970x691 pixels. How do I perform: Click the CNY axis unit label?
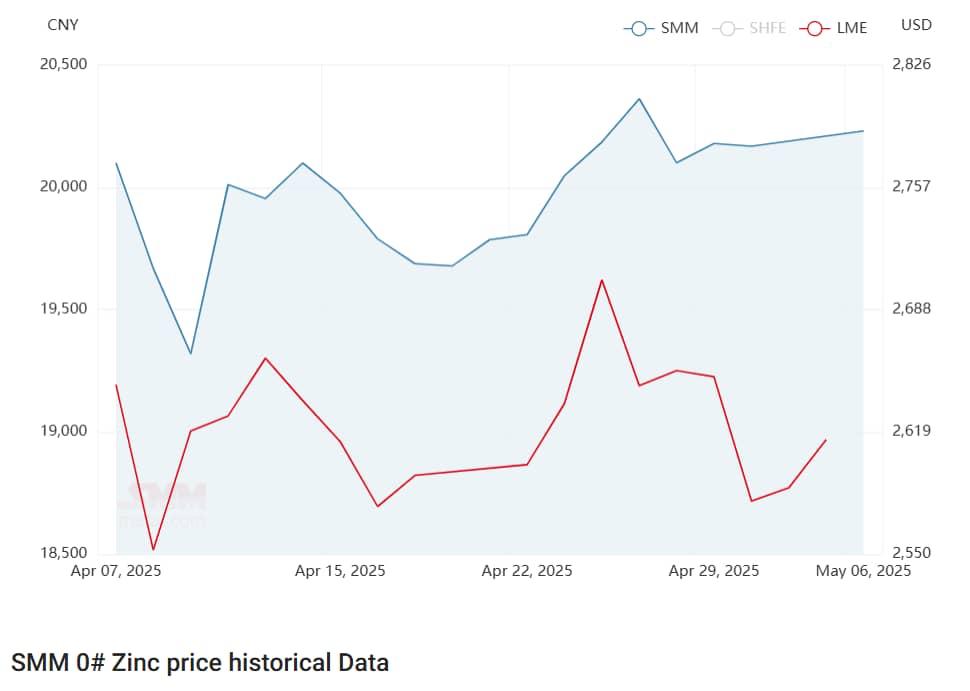click(x=63, y=25)
